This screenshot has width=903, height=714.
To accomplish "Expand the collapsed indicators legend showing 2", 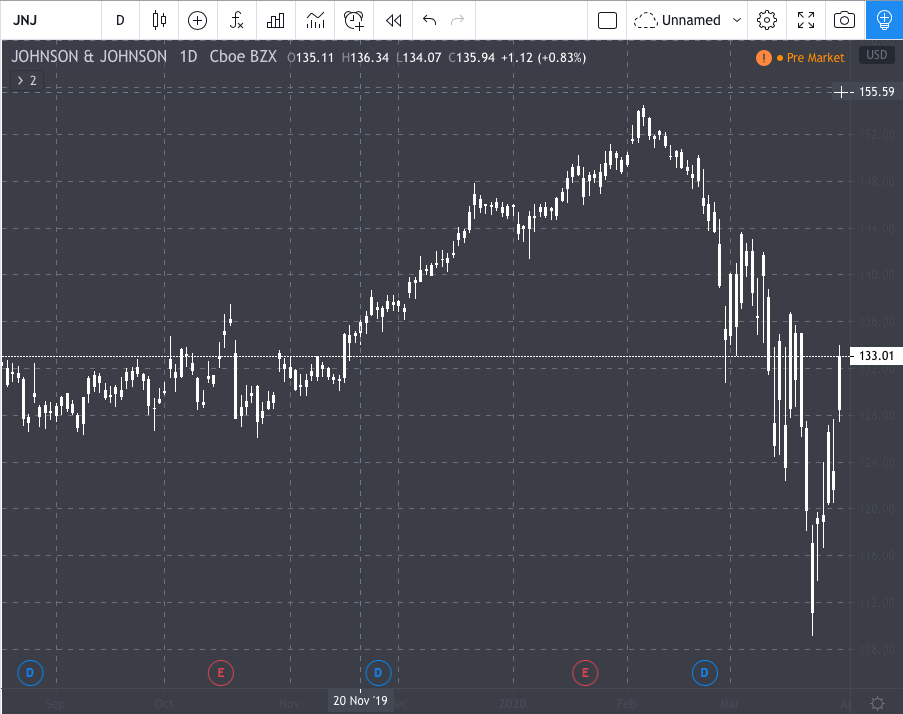I will click(27, 80).
